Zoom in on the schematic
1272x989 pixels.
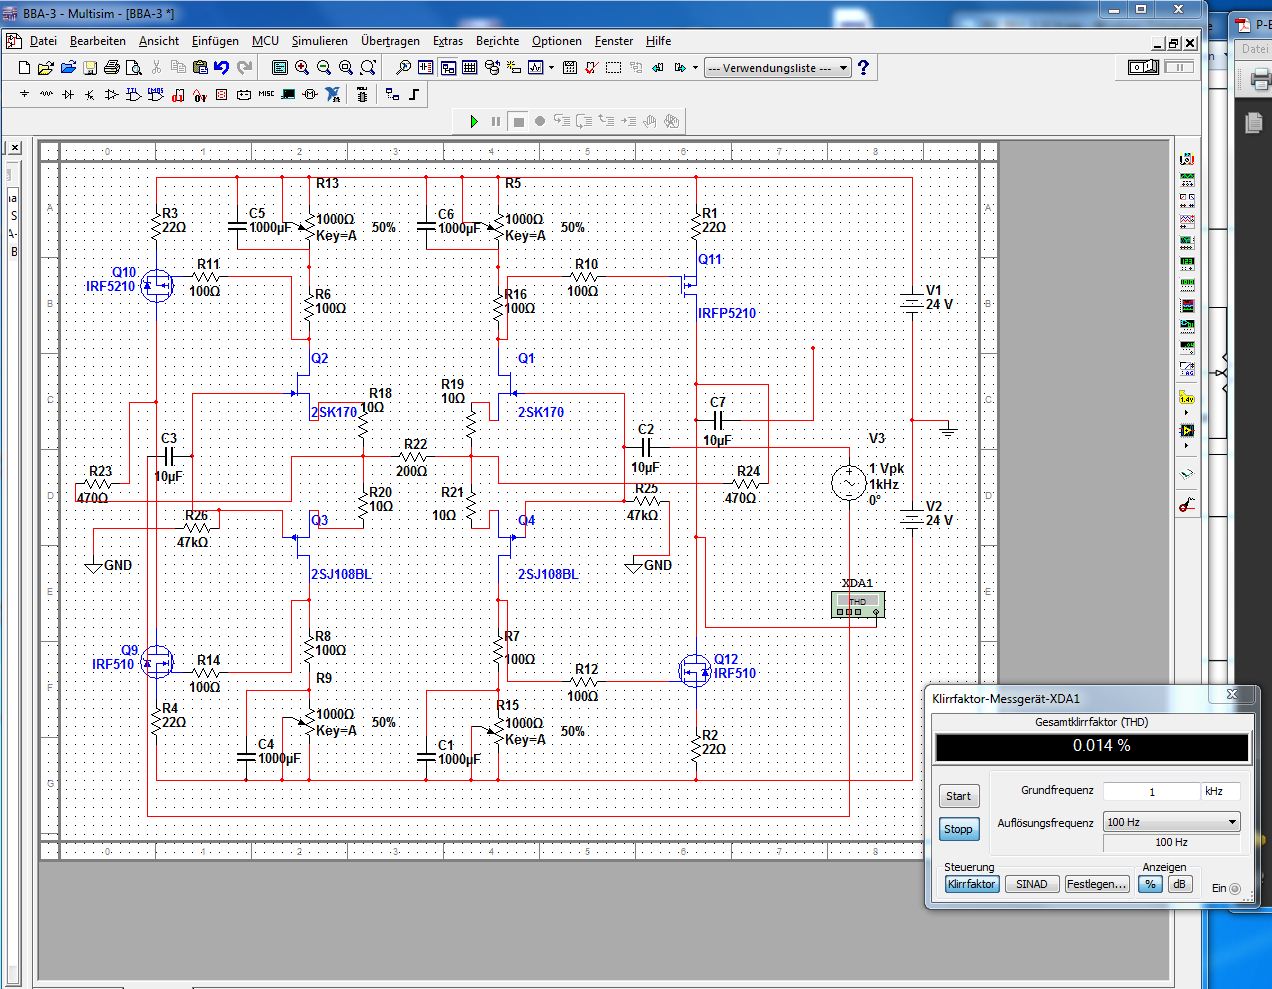[x=301, y=68]
